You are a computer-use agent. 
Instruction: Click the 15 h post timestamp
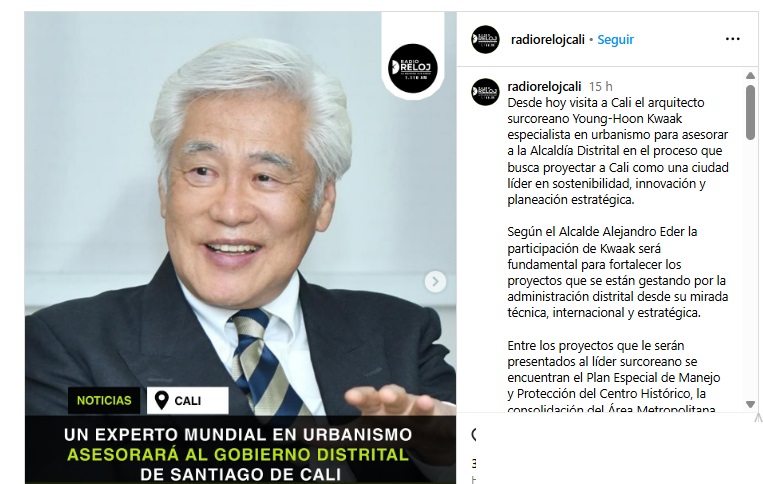(600, 87)
